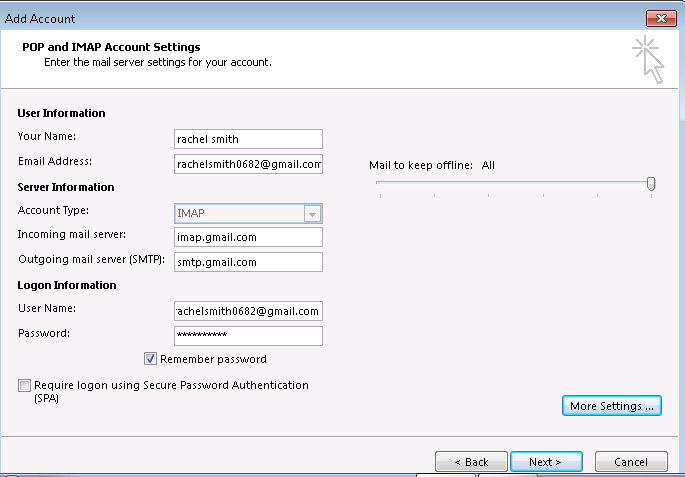This screenshot has width=685, height=477.
Task: Close the Add Account window
Action: (x=661, y=18)
